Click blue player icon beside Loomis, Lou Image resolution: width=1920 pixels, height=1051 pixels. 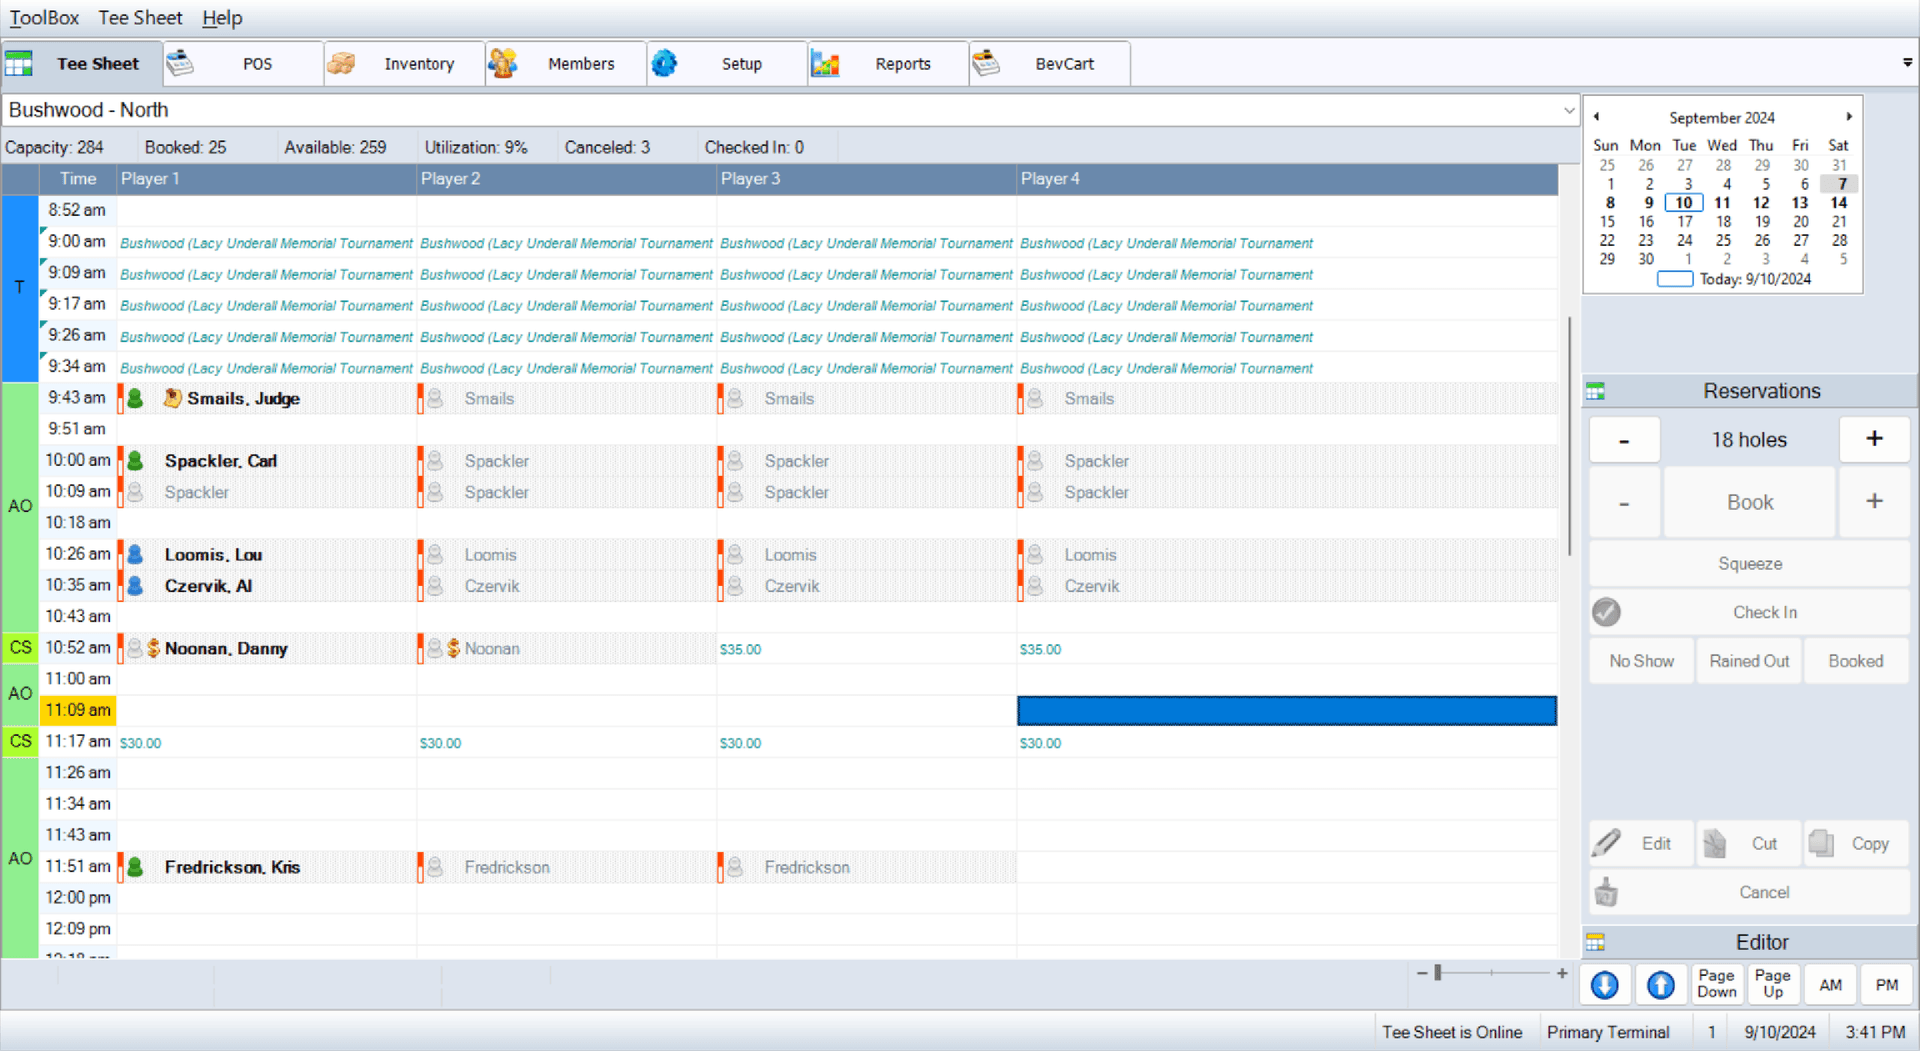pyautogui.click(x=135, y=555)
